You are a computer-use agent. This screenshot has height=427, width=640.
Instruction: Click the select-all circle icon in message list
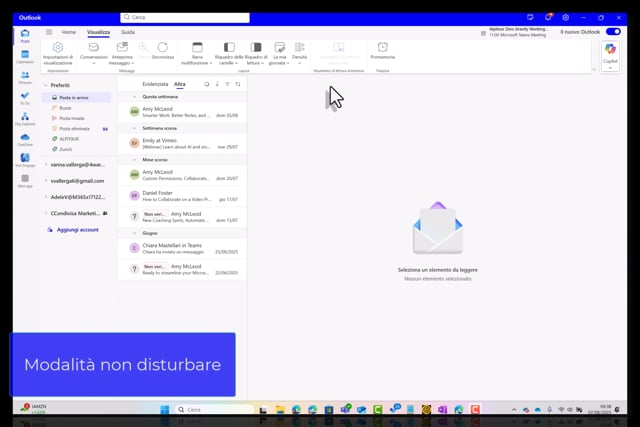(x=207, y=84)
